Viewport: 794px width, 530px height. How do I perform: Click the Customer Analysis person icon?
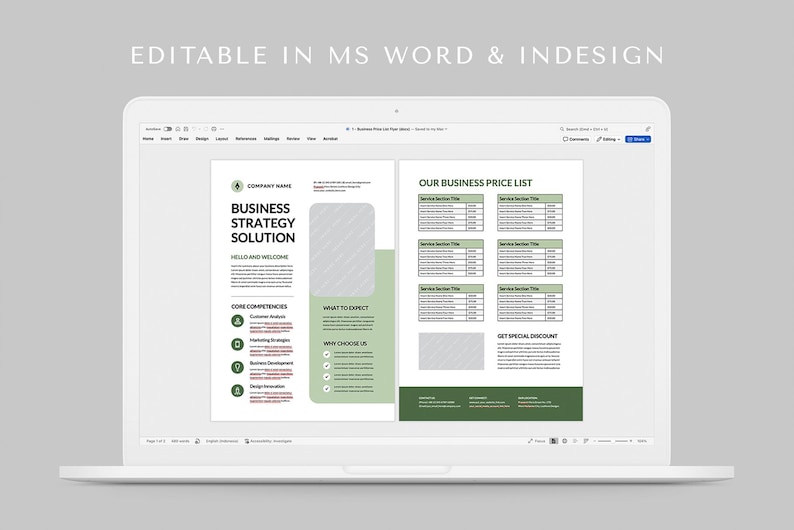click(x=237, y=321)
